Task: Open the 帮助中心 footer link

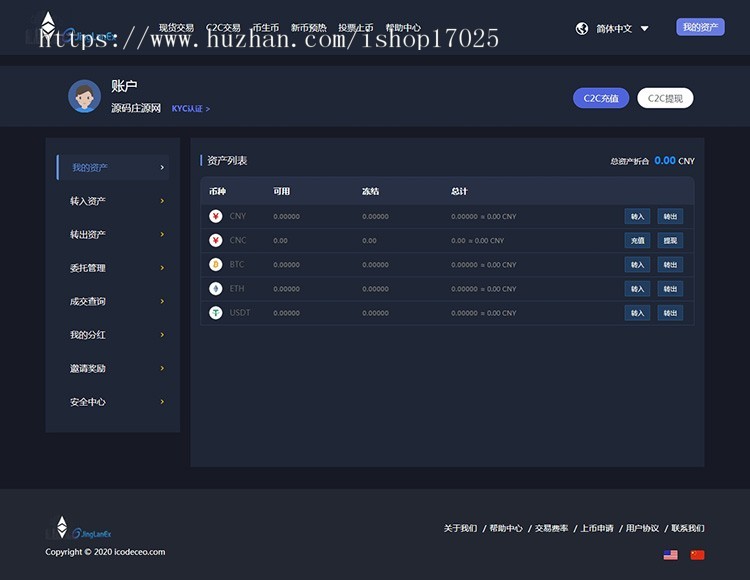Action: point(506,528)
